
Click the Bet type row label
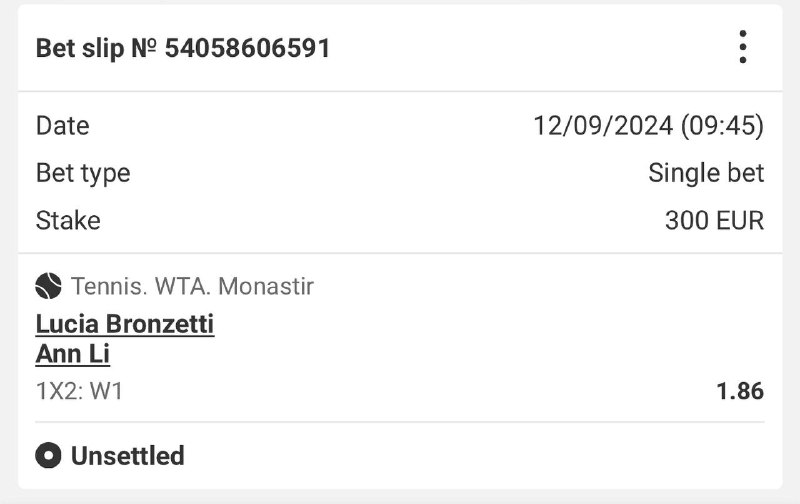(83, 173)
